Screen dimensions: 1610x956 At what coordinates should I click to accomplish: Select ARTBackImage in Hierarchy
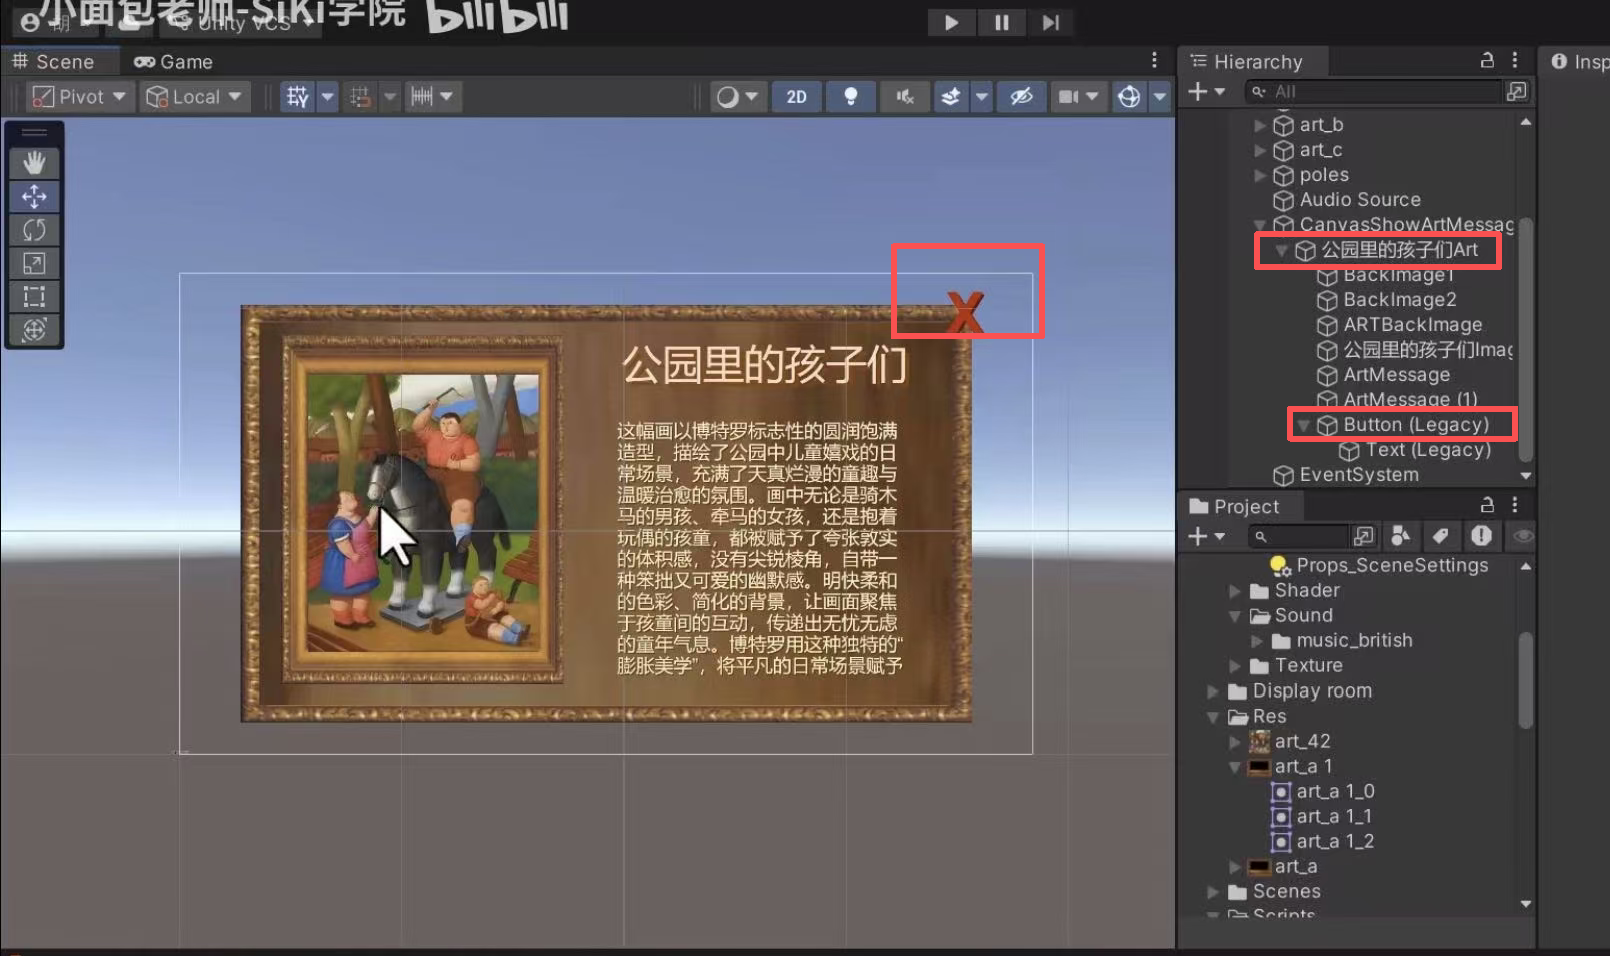(1412, 324)
